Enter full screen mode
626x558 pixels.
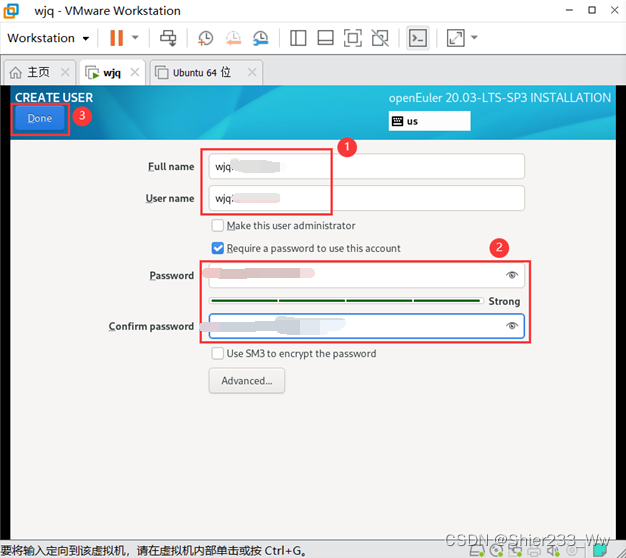coord(353,38)
